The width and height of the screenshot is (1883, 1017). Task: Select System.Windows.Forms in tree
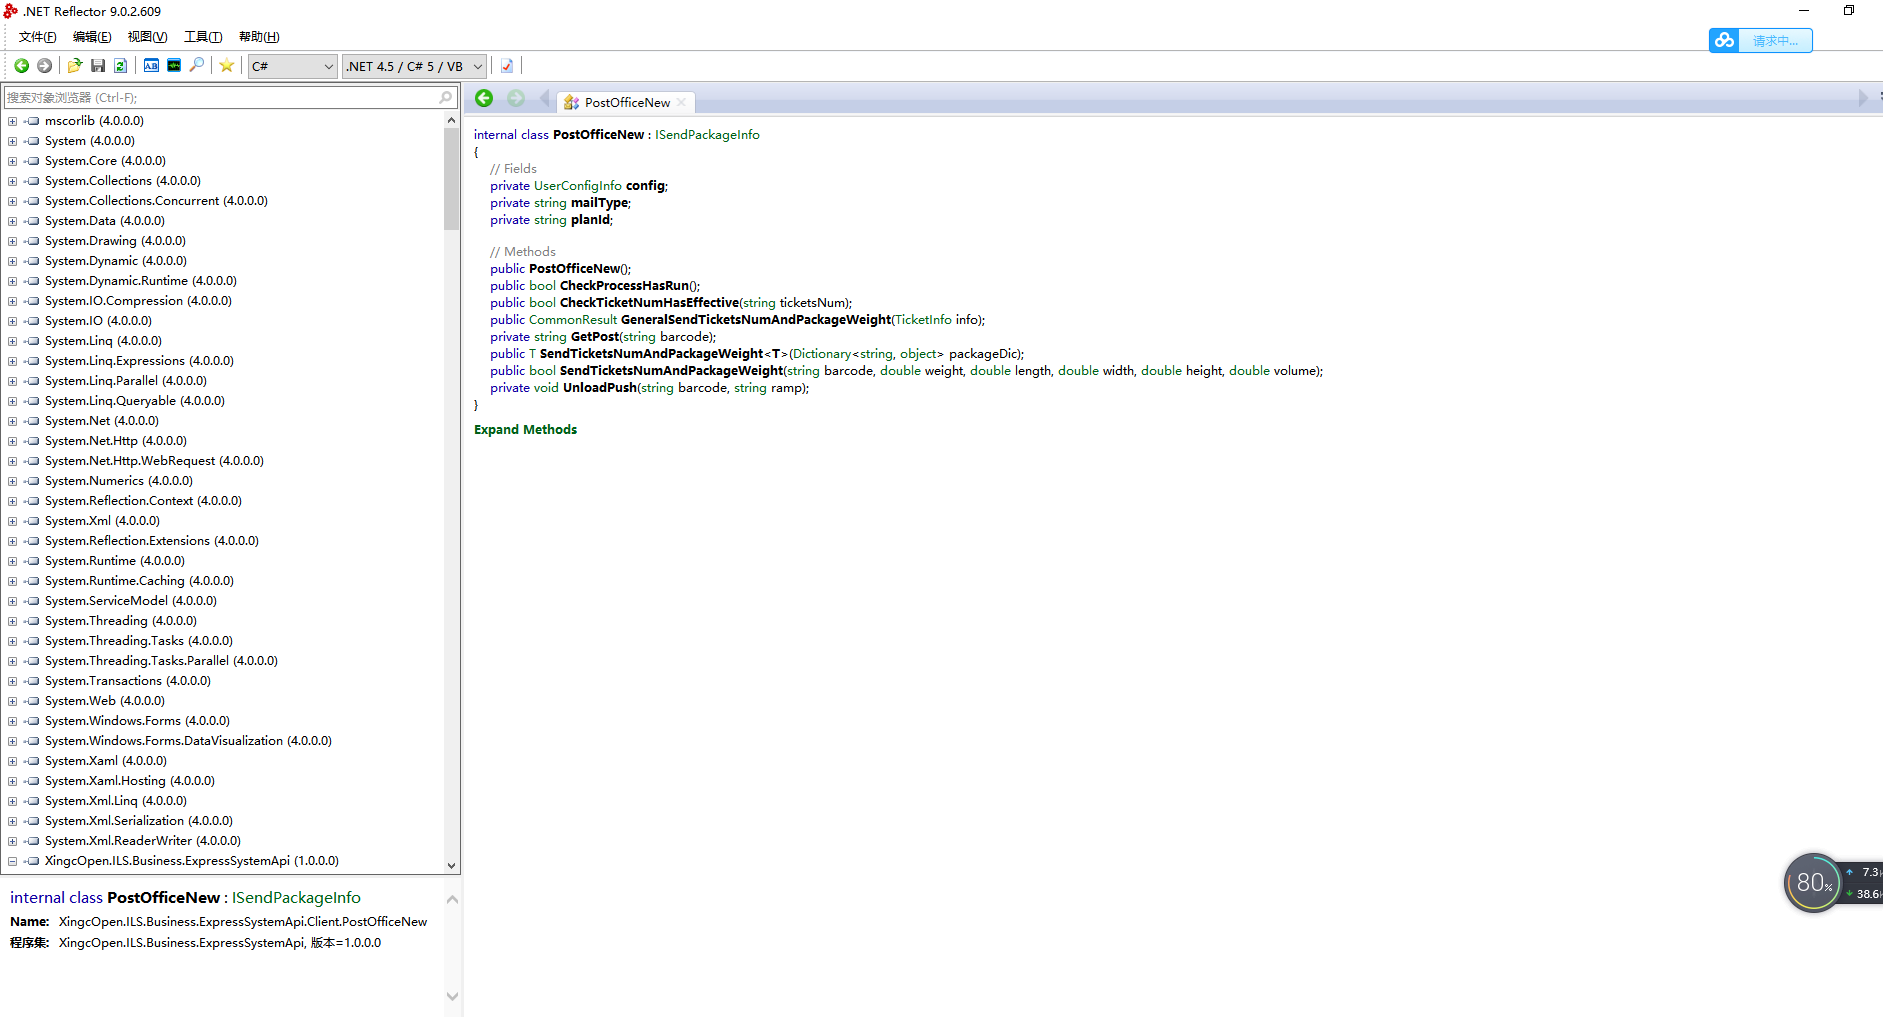point(137,721)
